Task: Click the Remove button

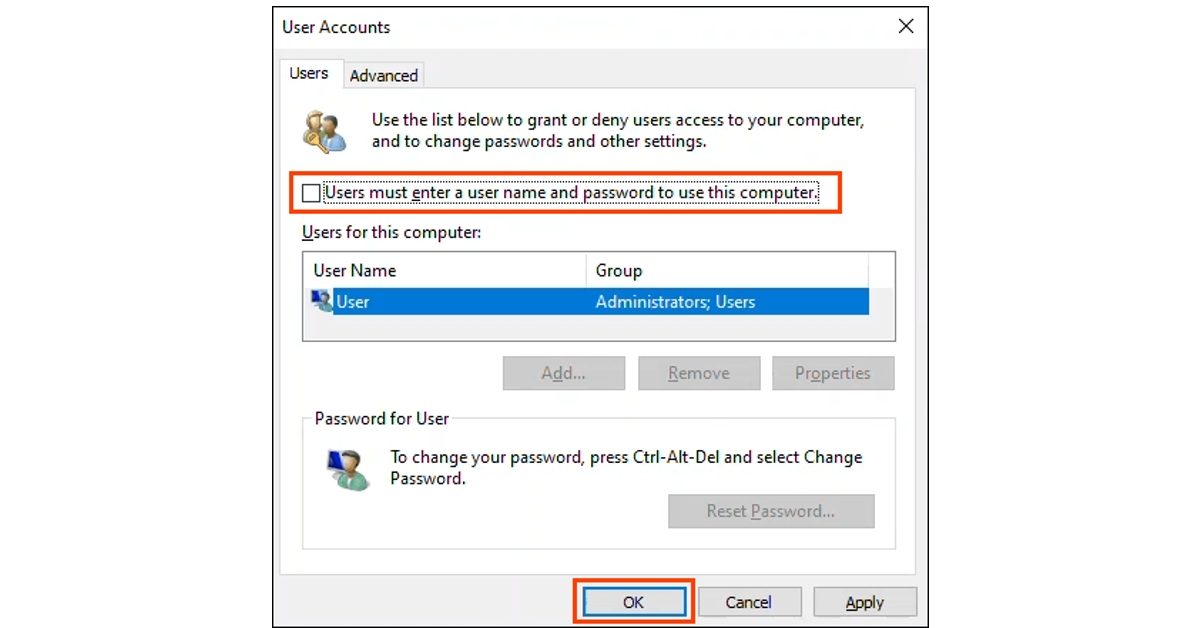Action: coord(699,373)
